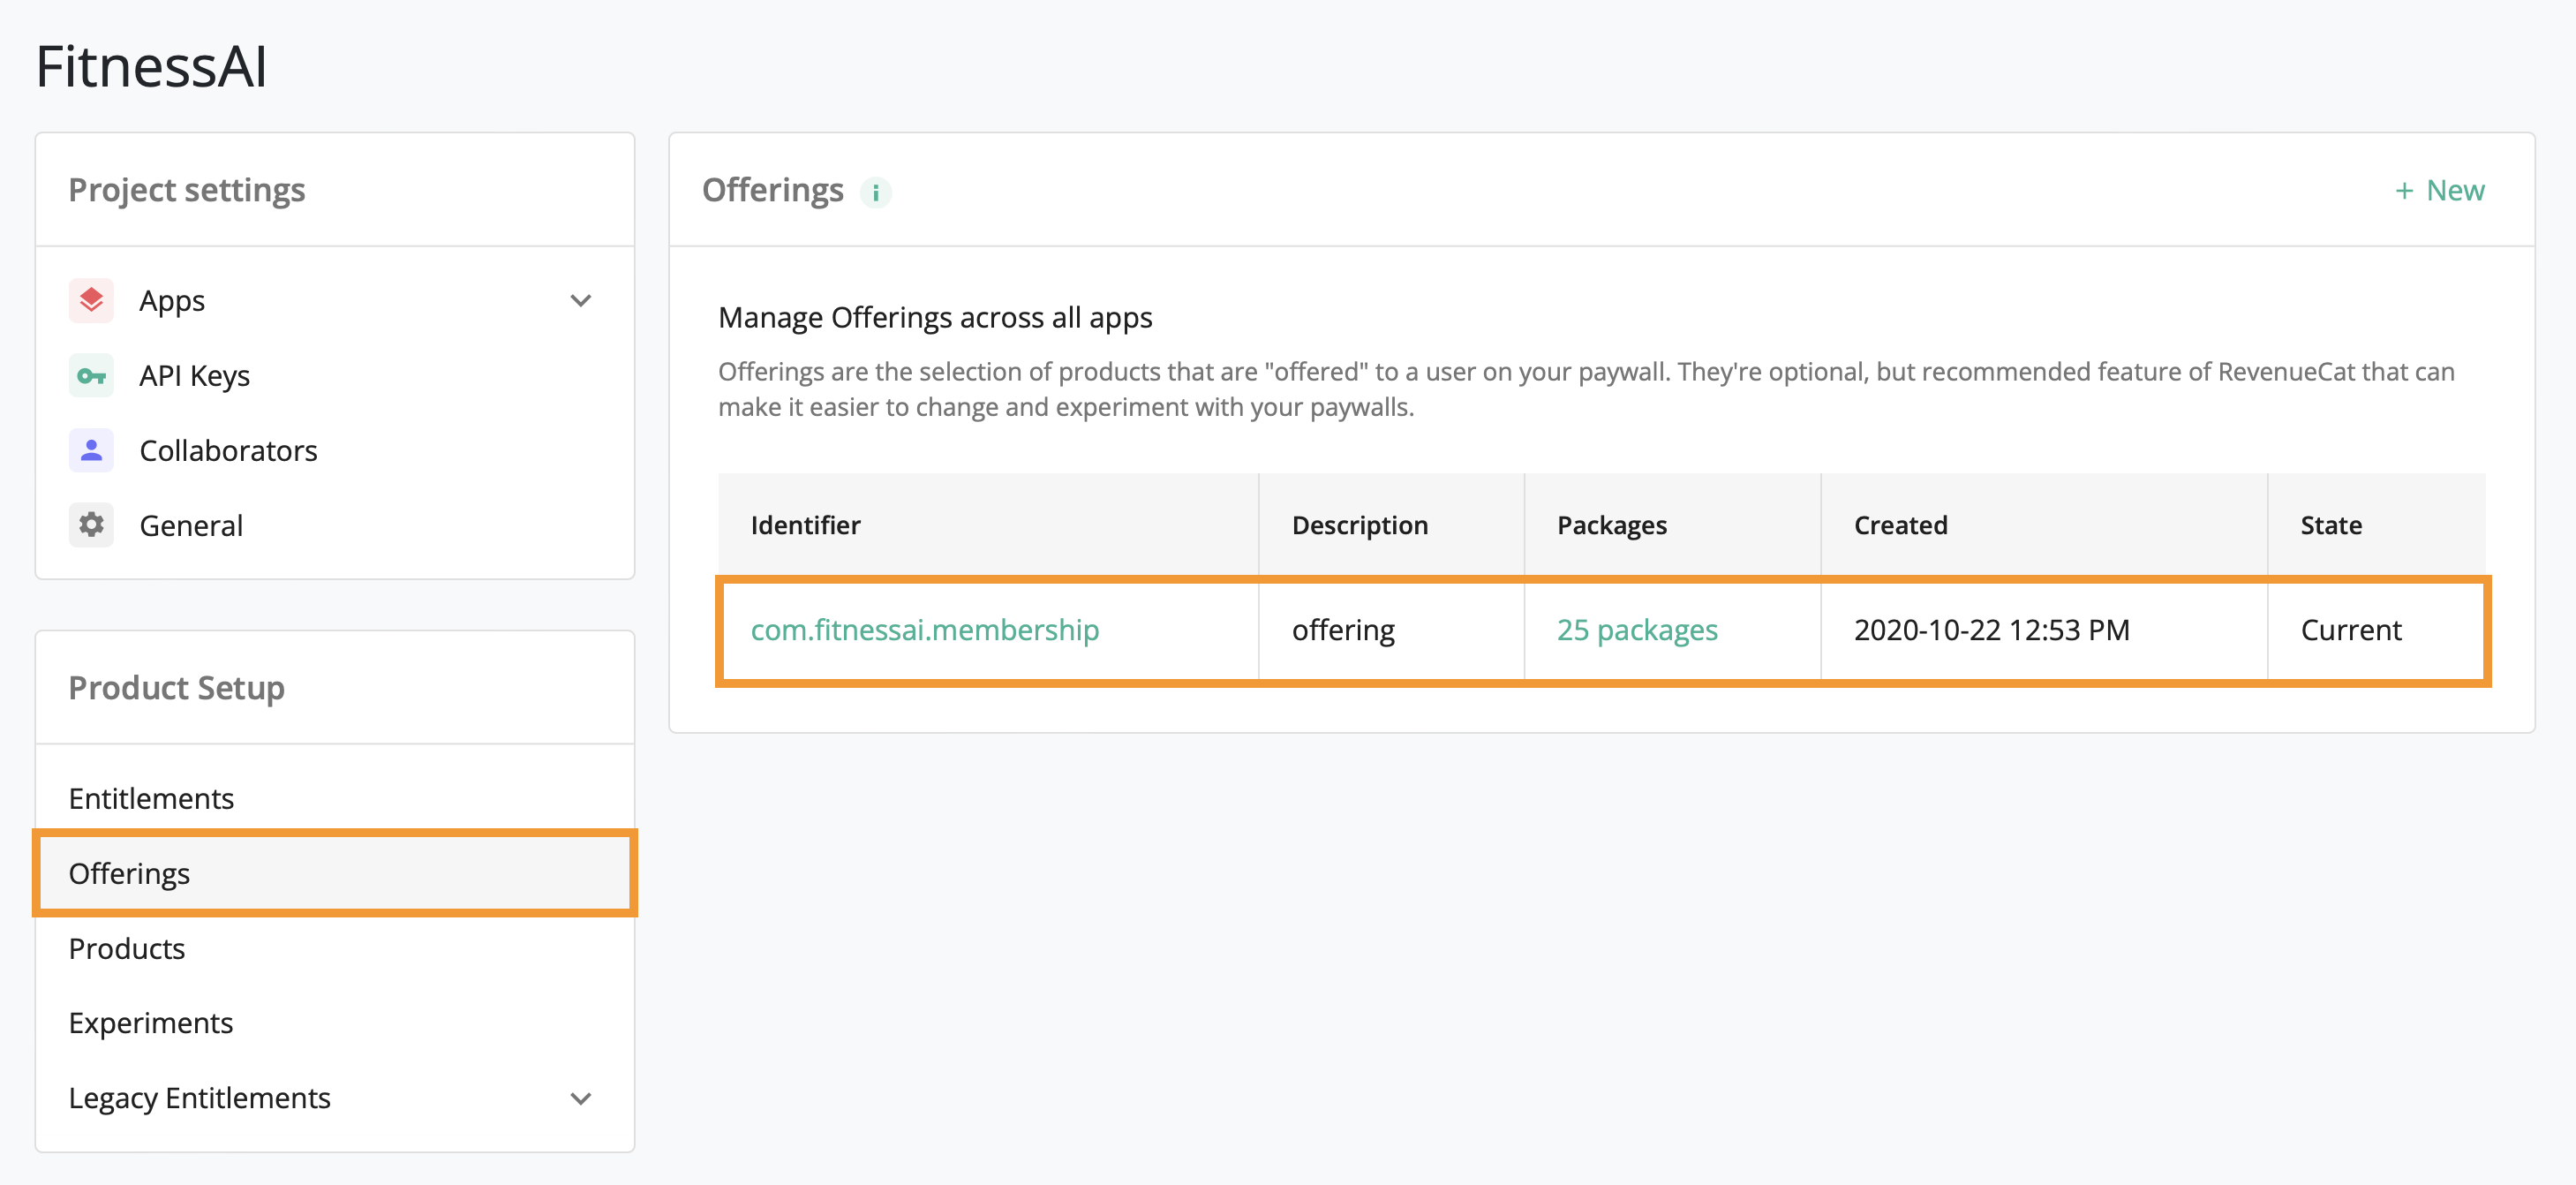Viewport: 2576px width, 1185px height.
Task: Click the General gear icon
Action: point(91,525)
